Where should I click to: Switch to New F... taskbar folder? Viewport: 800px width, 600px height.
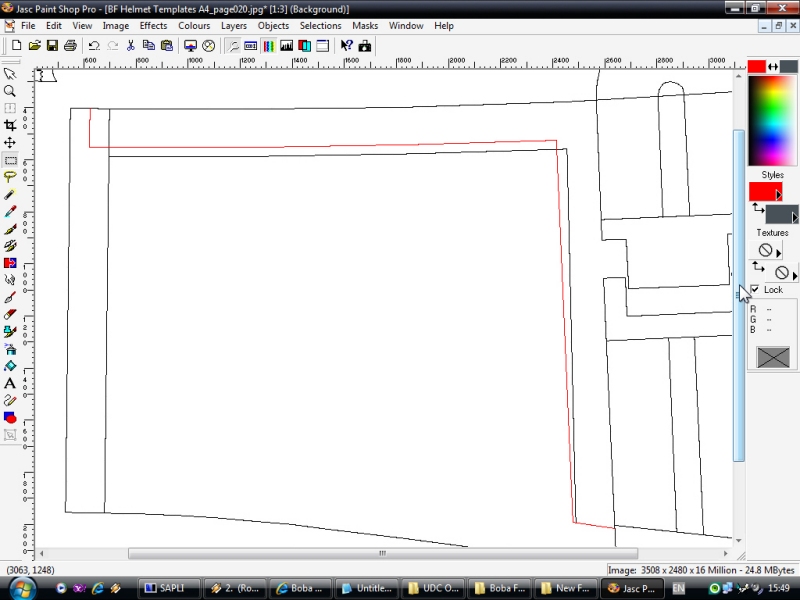pyautogui.click(x=565, y=588)
